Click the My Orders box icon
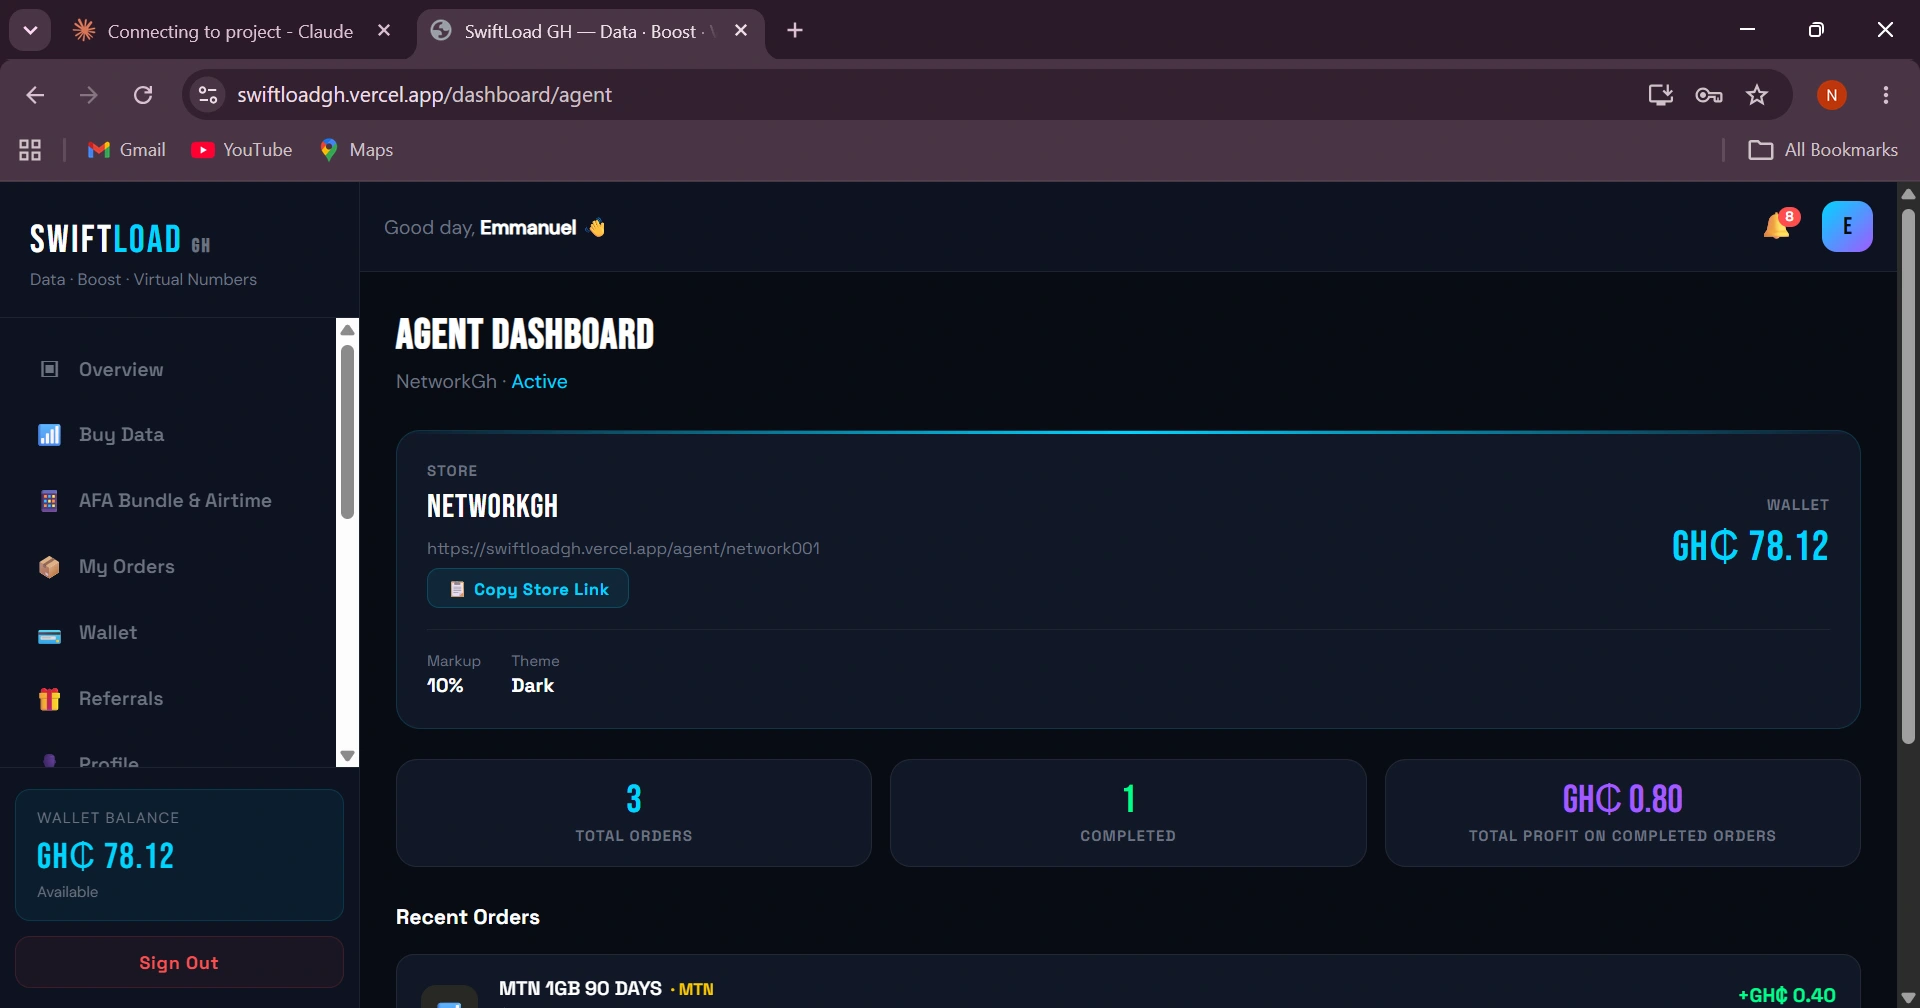The height and width of the screenshot is (1008, 1920). pos(49,567)
